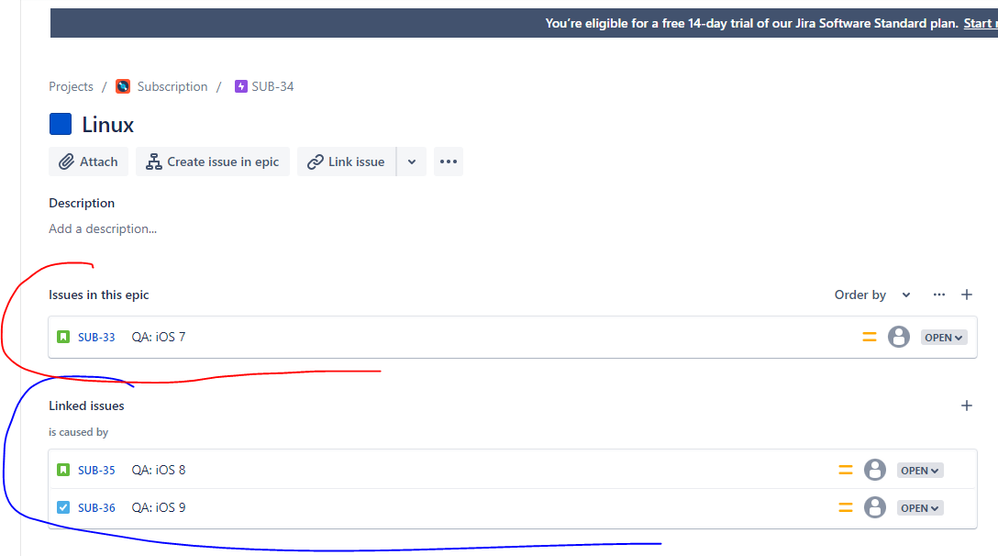Viewport: 998px width, 556px height.
Task: Click the Linux epic title
Action: [108, 125]
